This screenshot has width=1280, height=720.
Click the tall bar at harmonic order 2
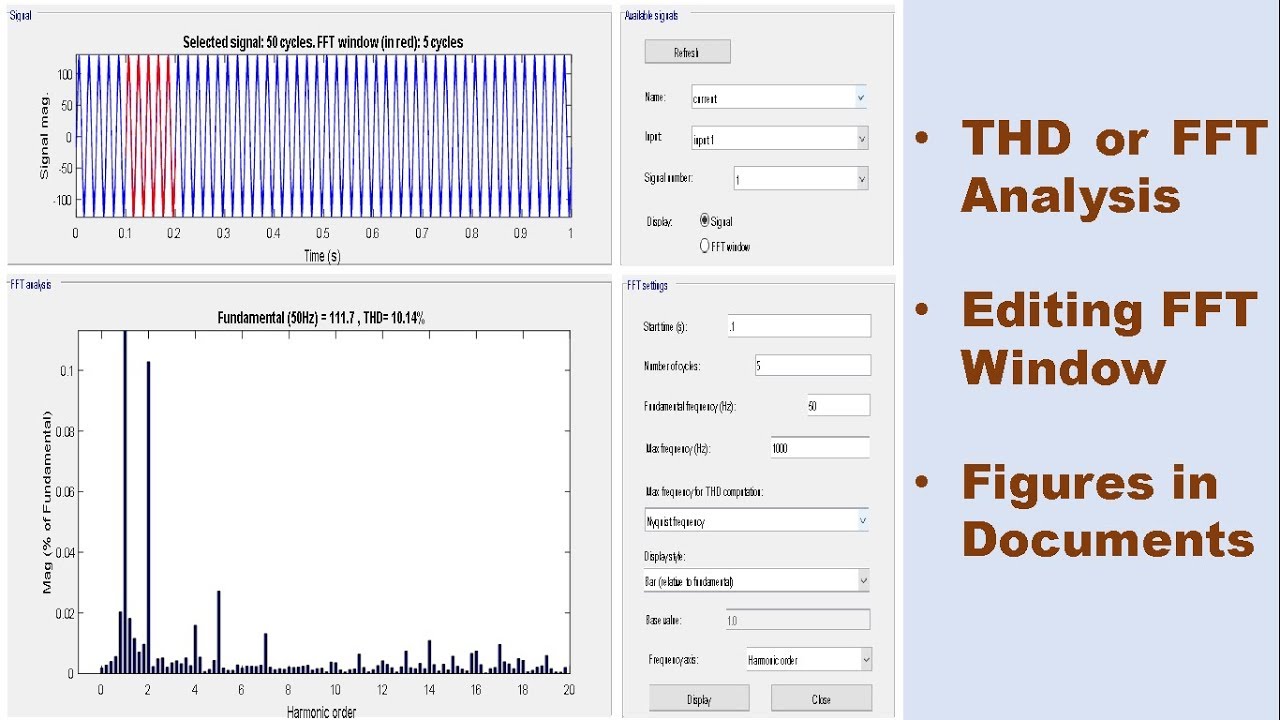click(x=148, y=517)
